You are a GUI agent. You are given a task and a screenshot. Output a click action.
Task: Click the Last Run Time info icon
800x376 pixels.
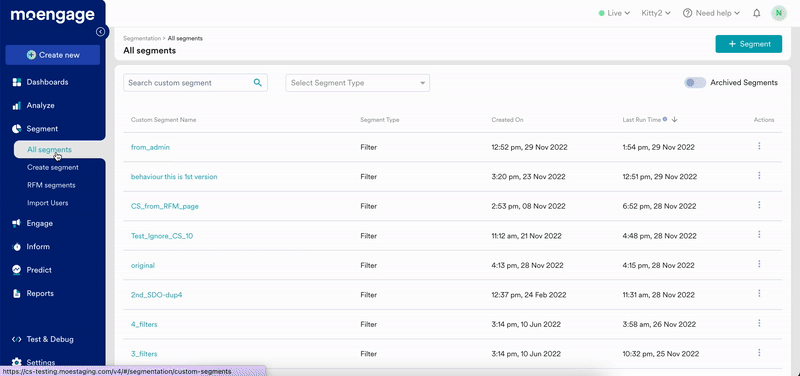point(665,119)
